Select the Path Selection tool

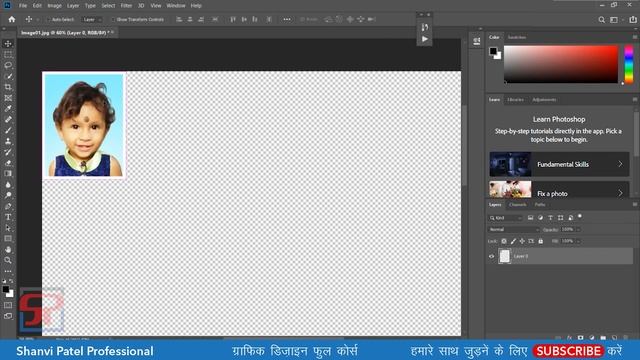pos(8,228)
